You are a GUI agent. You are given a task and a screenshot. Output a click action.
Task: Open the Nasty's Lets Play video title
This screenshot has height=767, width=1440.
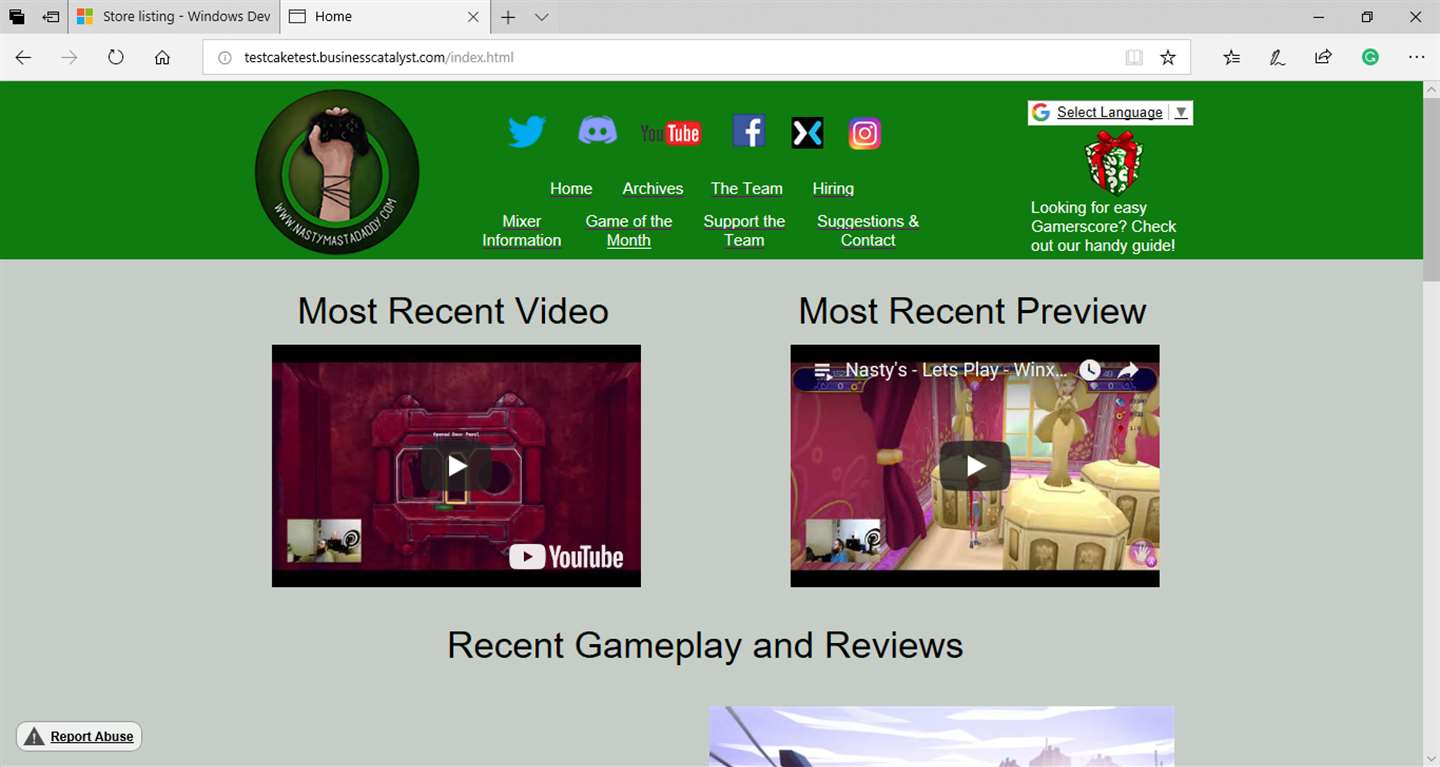(x=956, y=370)
